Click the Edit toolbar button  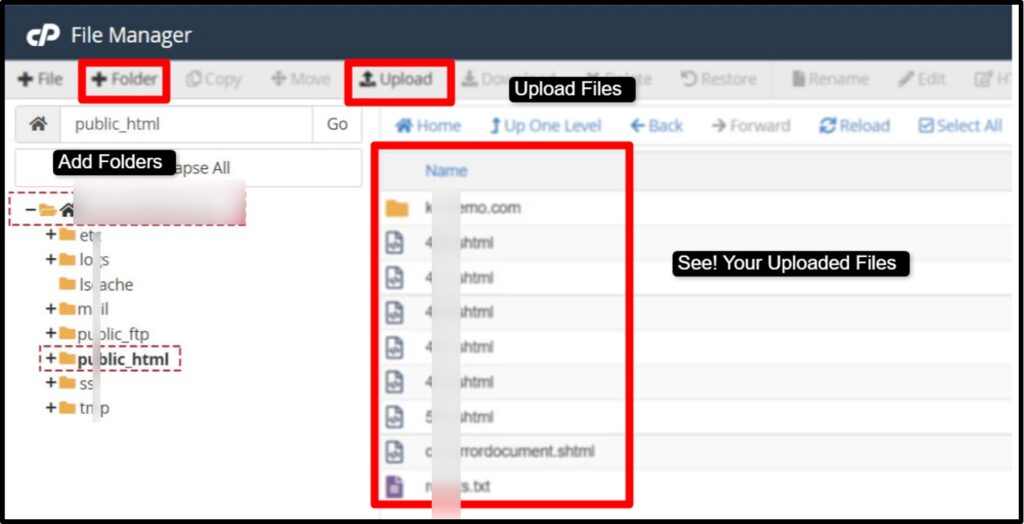[x=921, y=80]
